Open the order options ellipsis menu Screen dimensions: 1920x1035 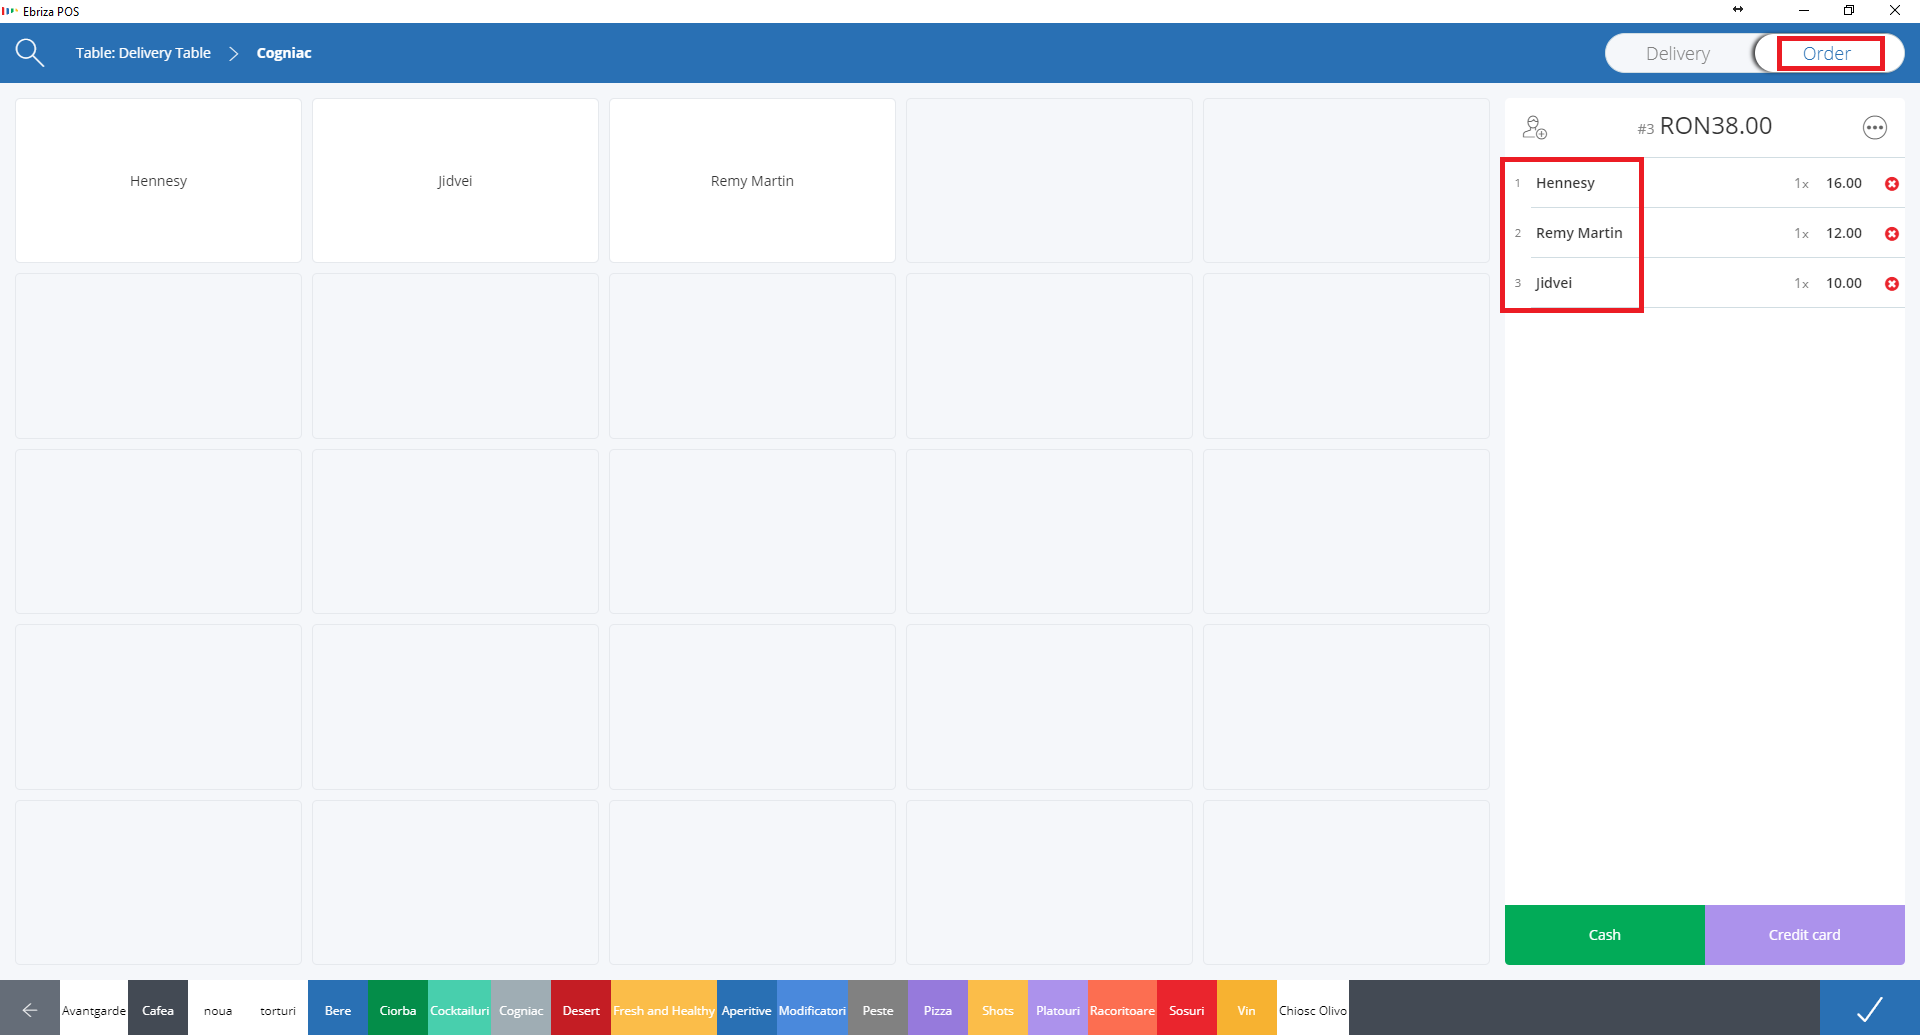tap(1874, 127)
